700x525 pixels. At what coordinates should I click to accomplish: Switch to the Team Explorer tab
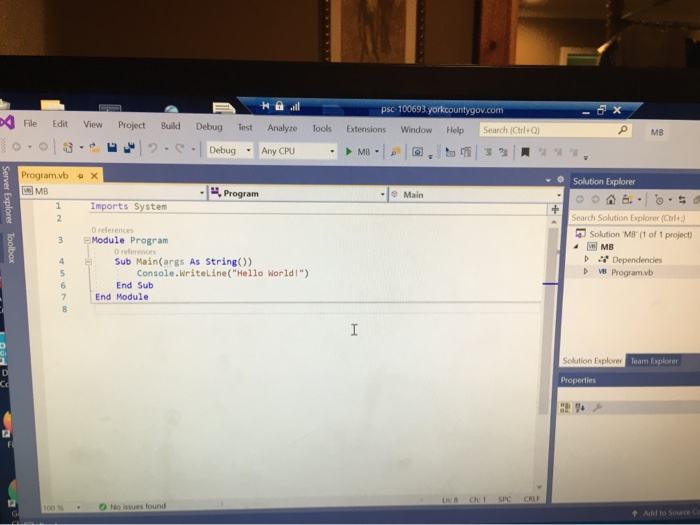[x=654, y=361]
